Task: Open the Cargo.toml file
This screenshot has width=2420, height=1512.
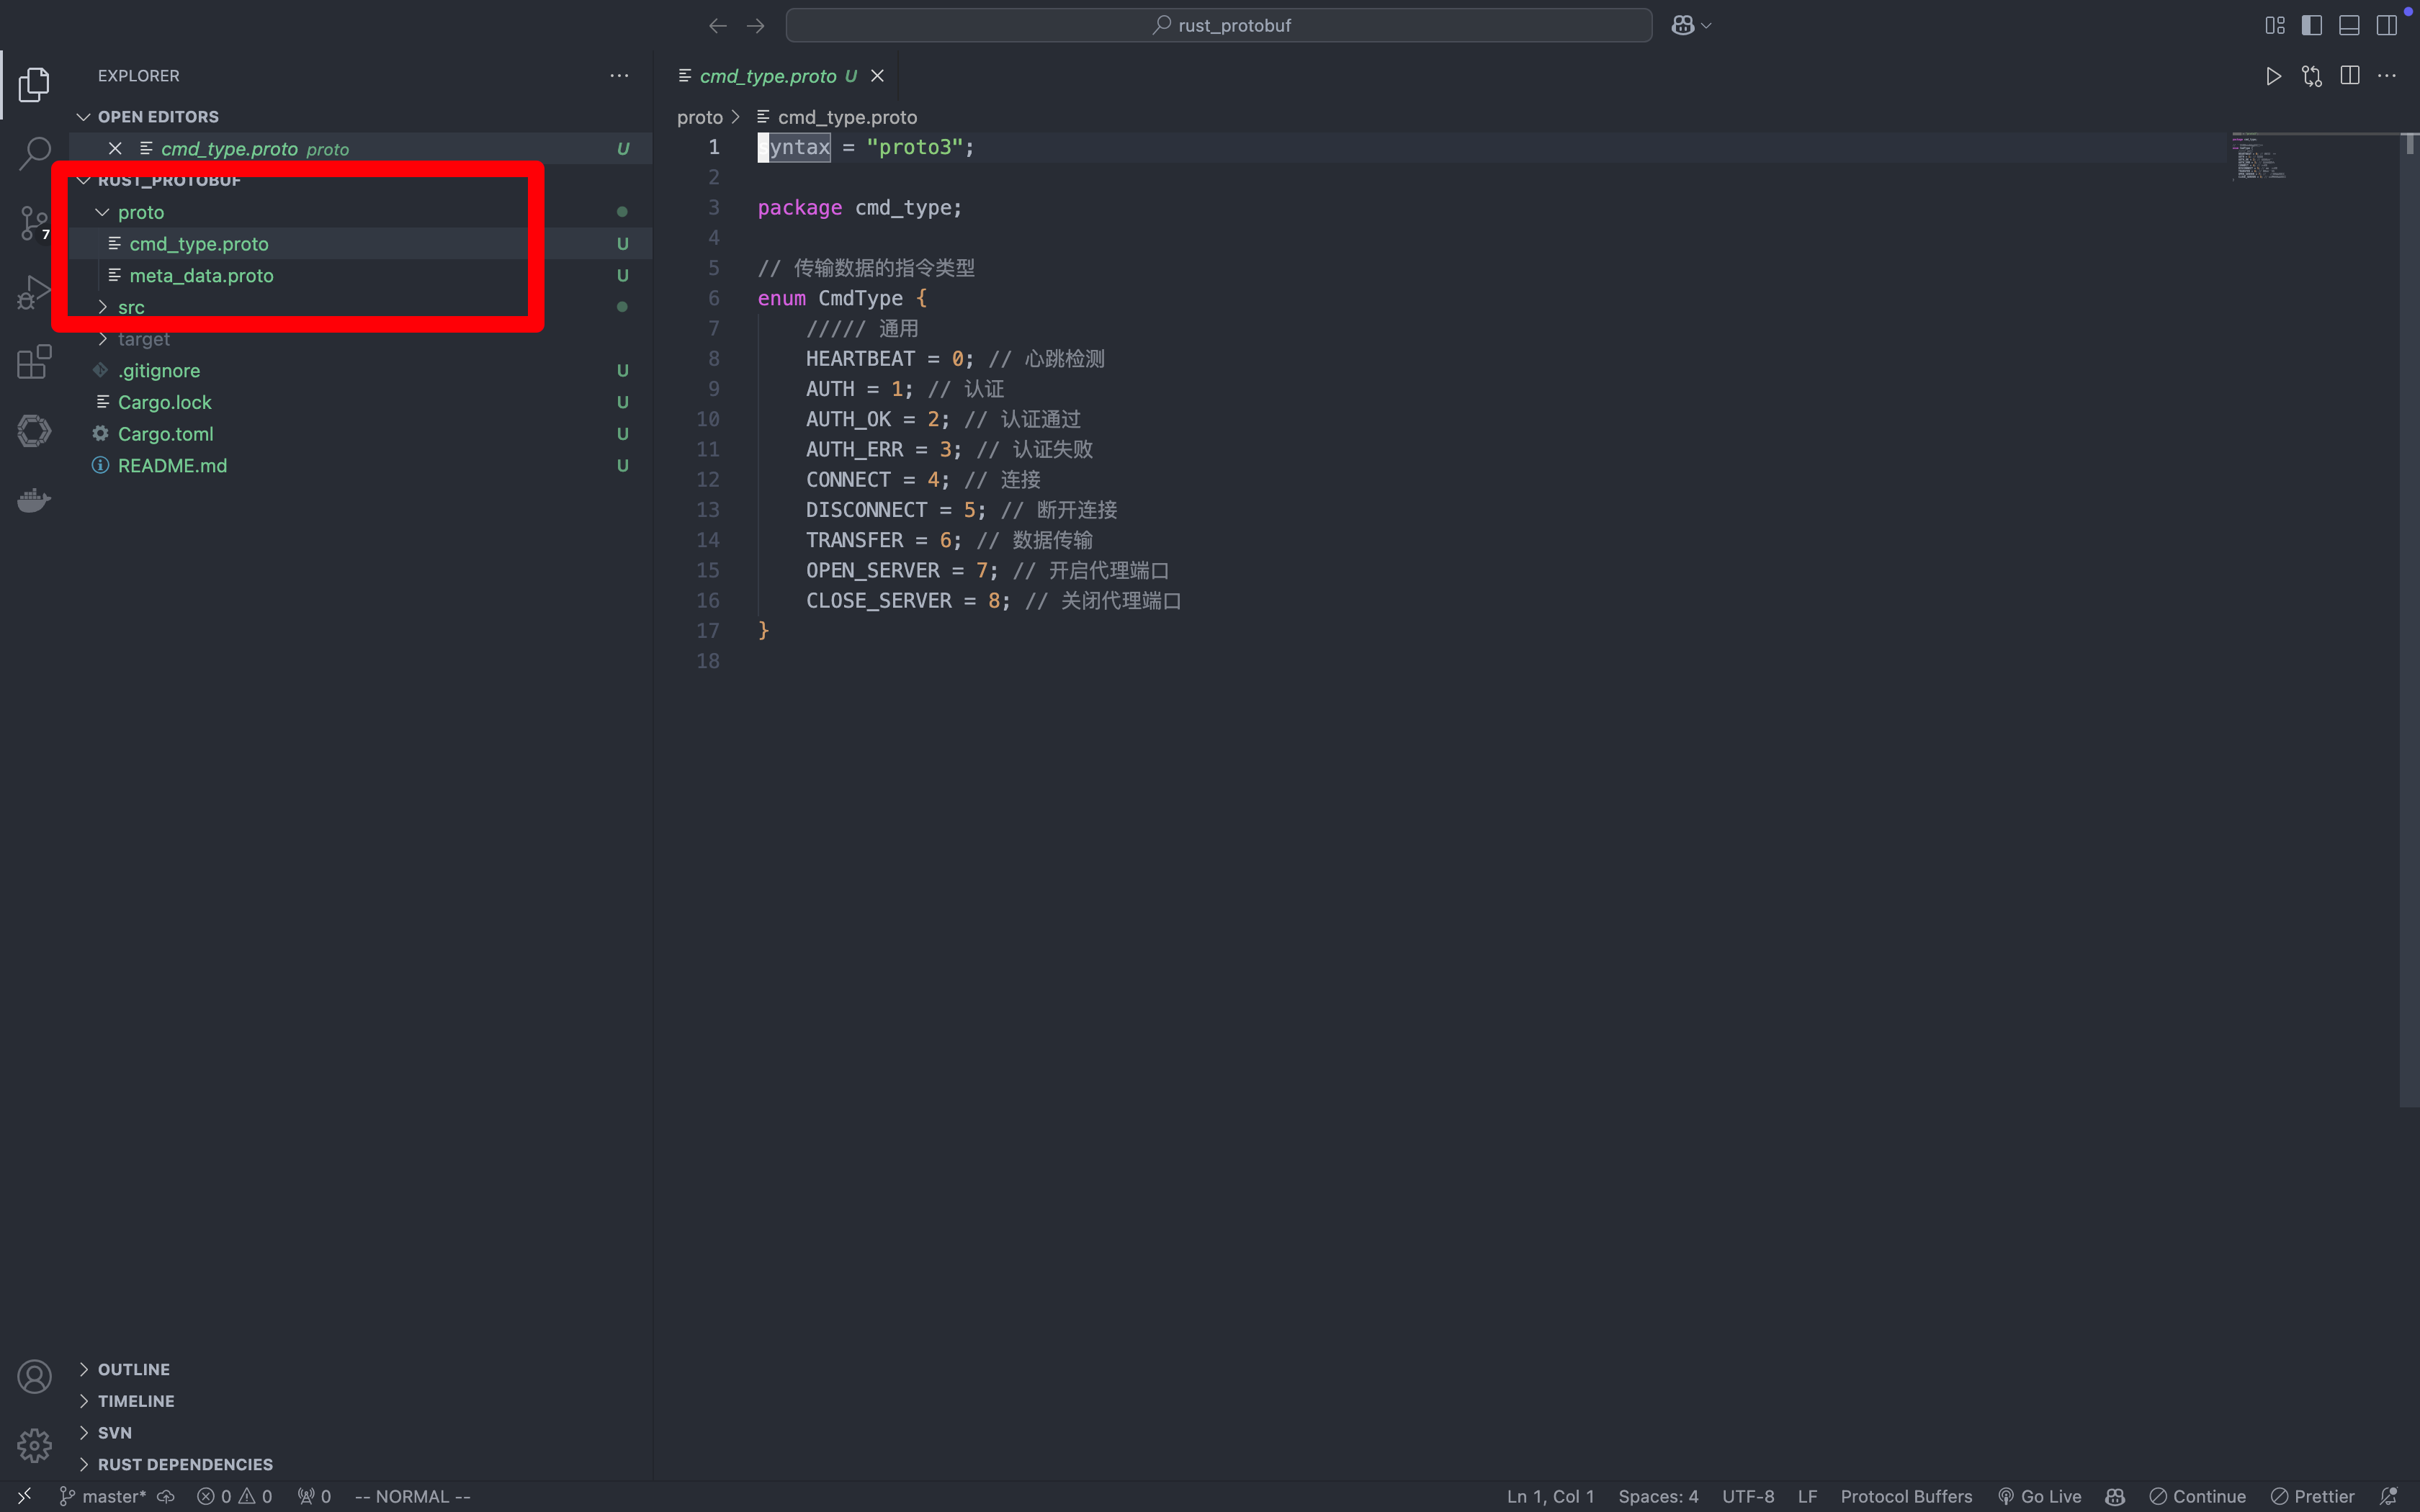Action: click(x=360, y=434)
